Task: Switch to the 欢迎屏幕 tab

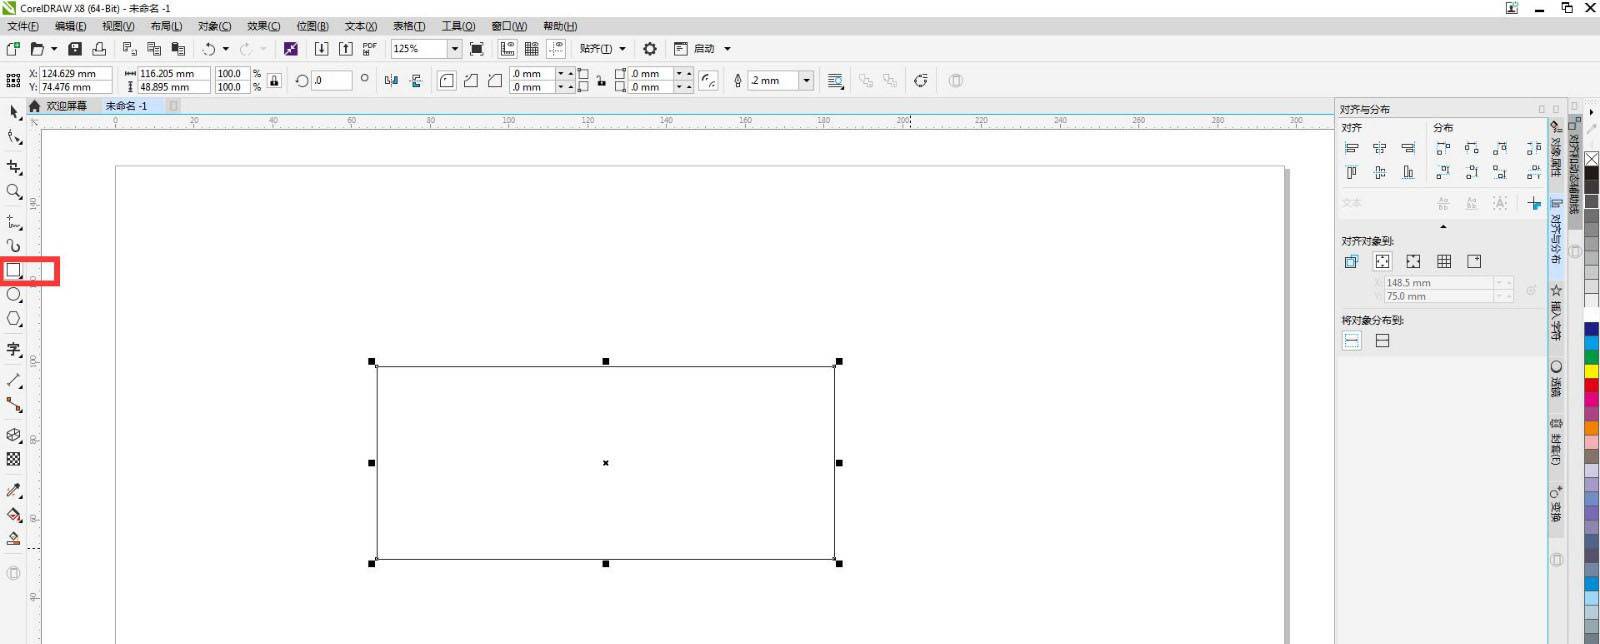Action: [66, 106]
